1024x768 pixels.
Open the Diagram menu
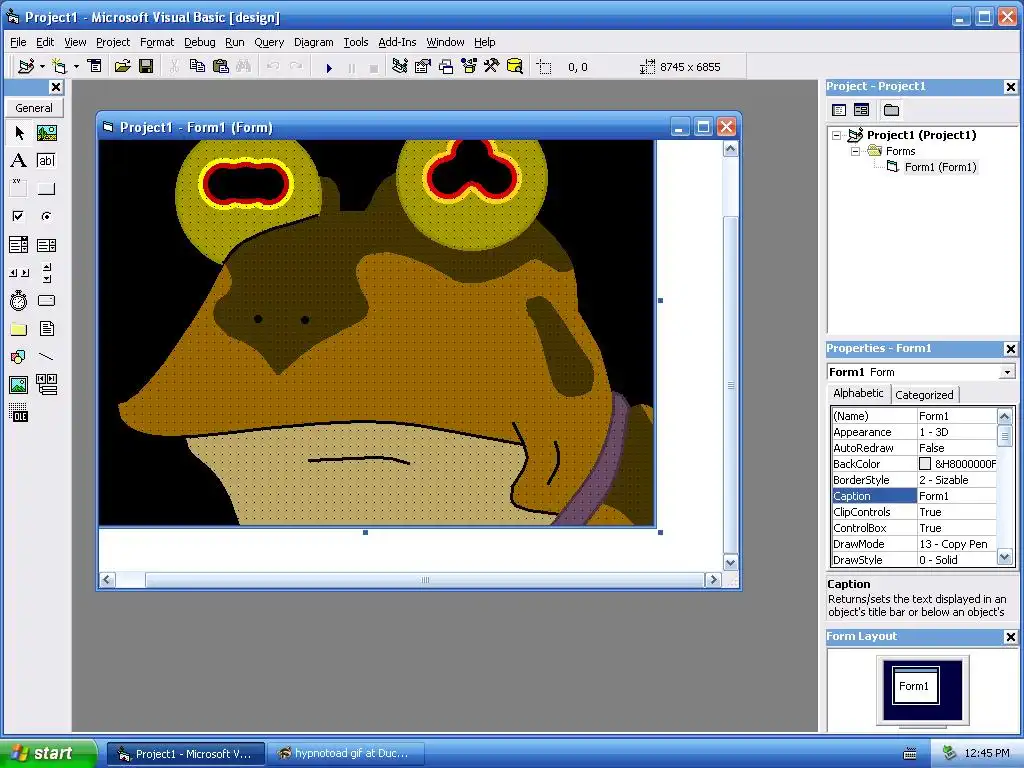pos(313,42)
